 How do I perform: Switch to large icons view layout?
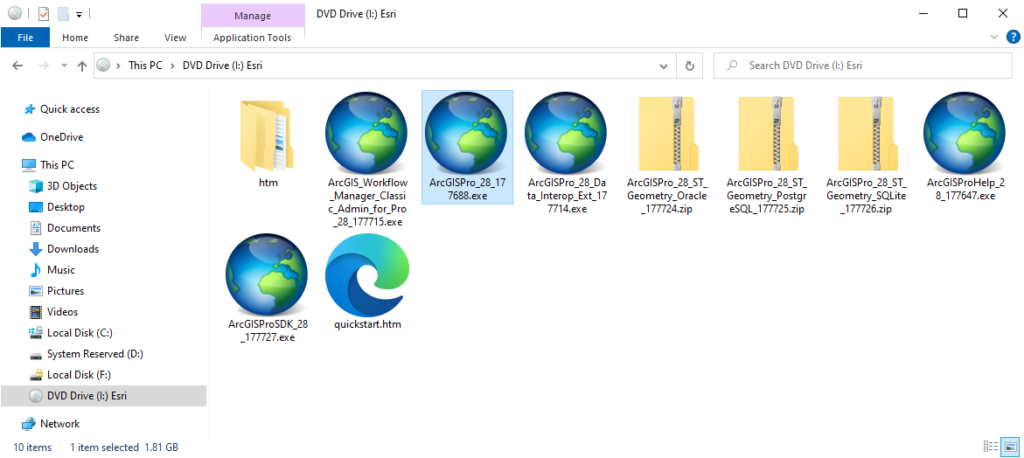[1010, 447]
